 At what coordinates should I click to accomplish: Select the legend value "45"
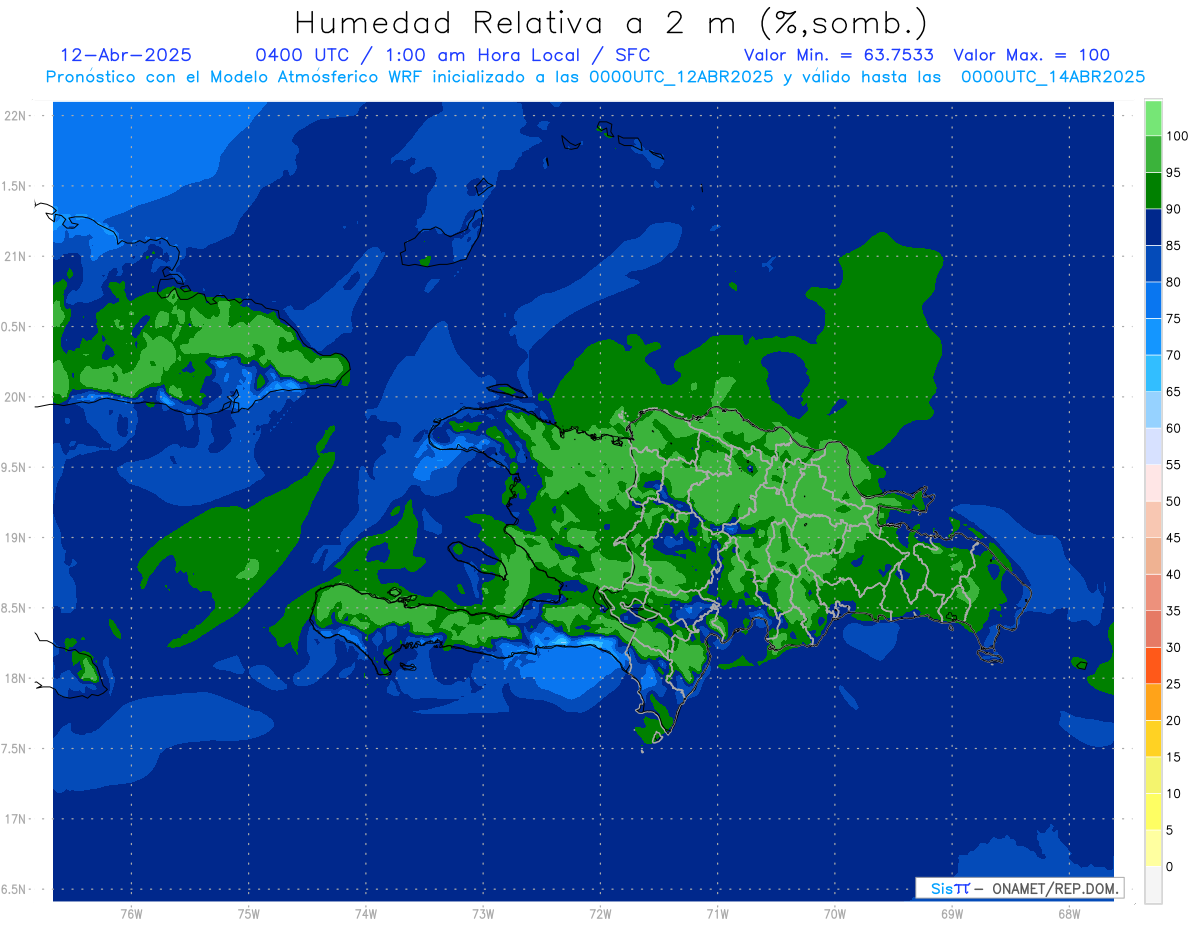(1173, 538)
